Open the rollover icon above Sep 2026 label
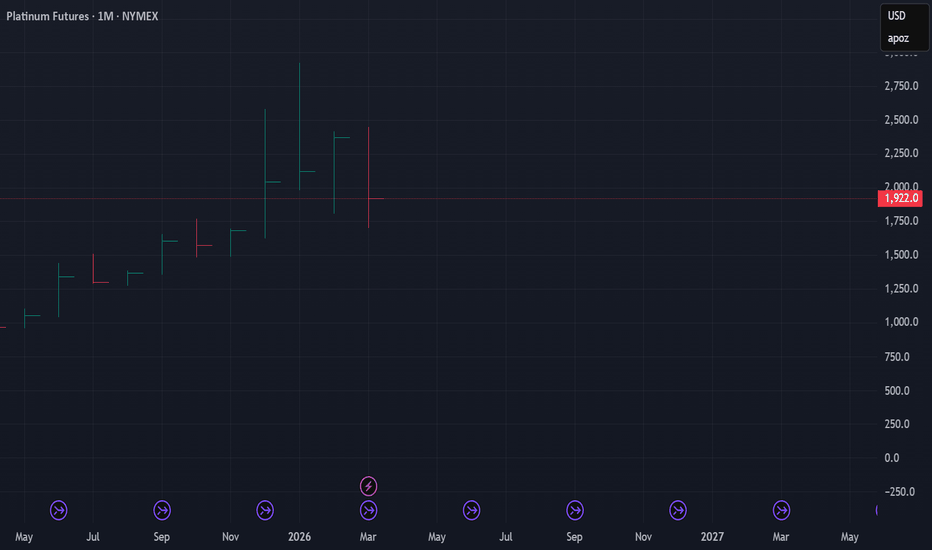 [575, 510]
